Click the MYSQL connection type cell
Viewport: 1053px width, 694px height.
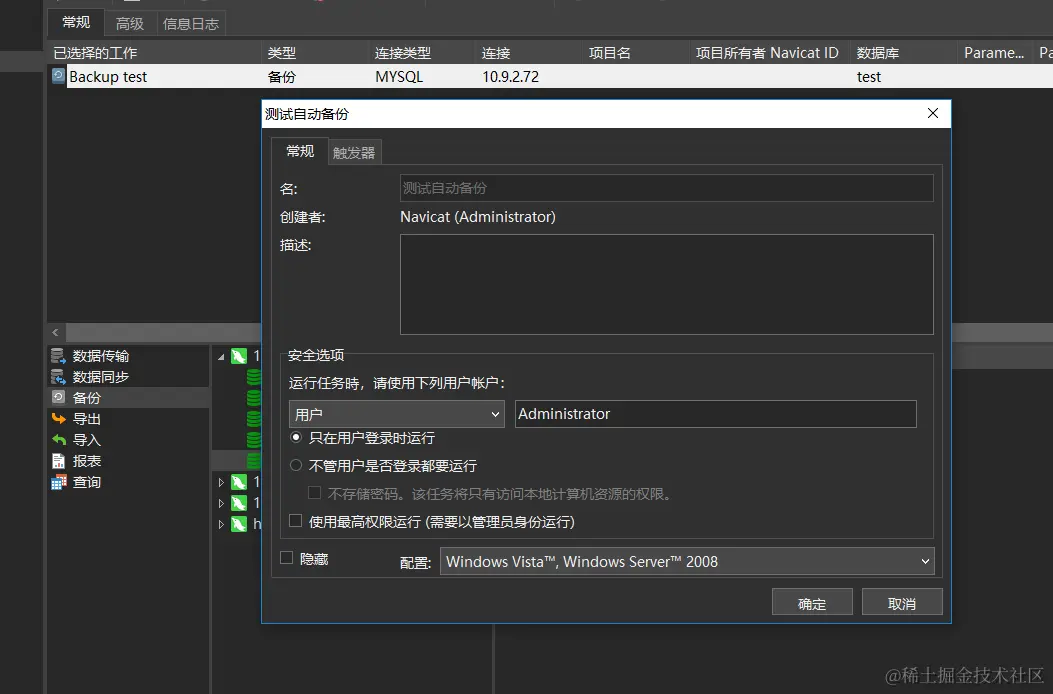[x=399, y=77]
